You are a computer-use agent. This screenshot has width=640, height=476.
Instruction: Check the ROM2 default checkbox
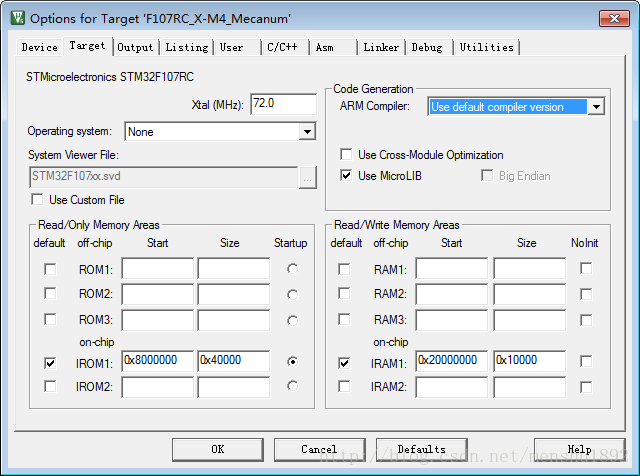click(x=50, y=293)
